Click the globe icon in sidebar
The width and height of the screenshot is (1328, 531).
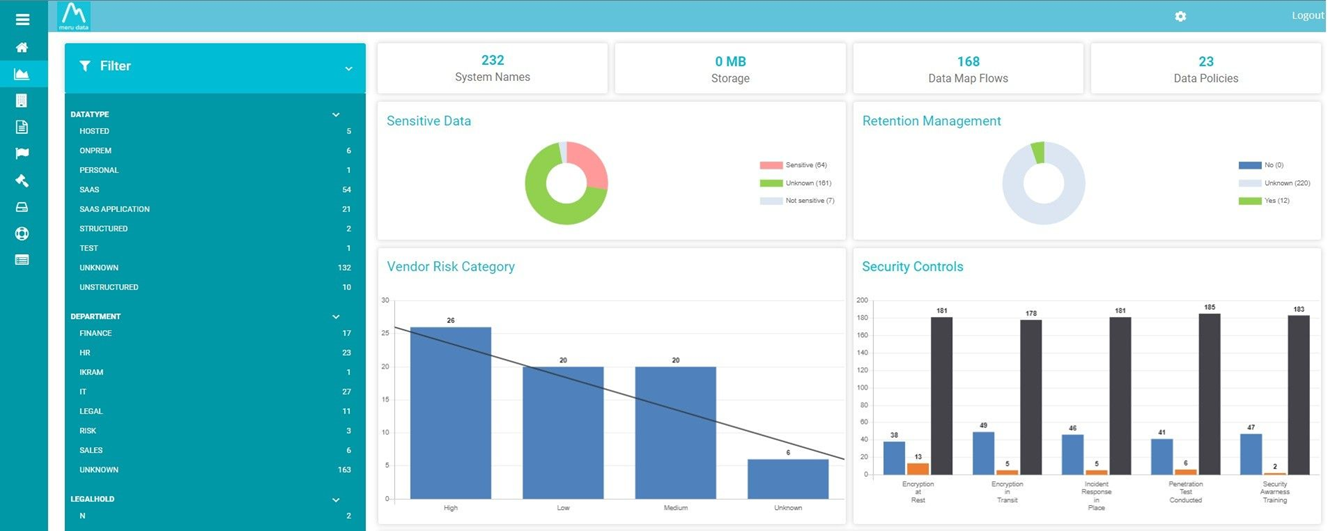point(22,233)
